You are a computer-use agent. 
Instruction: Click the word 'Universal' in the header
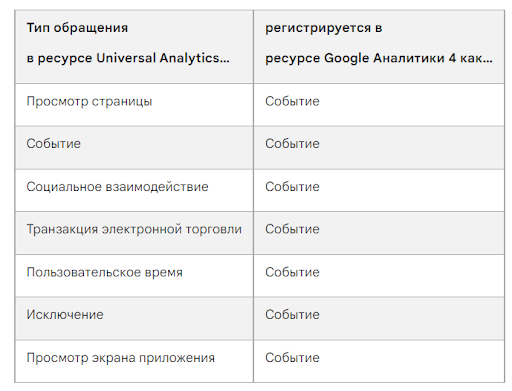coord(126,58)
